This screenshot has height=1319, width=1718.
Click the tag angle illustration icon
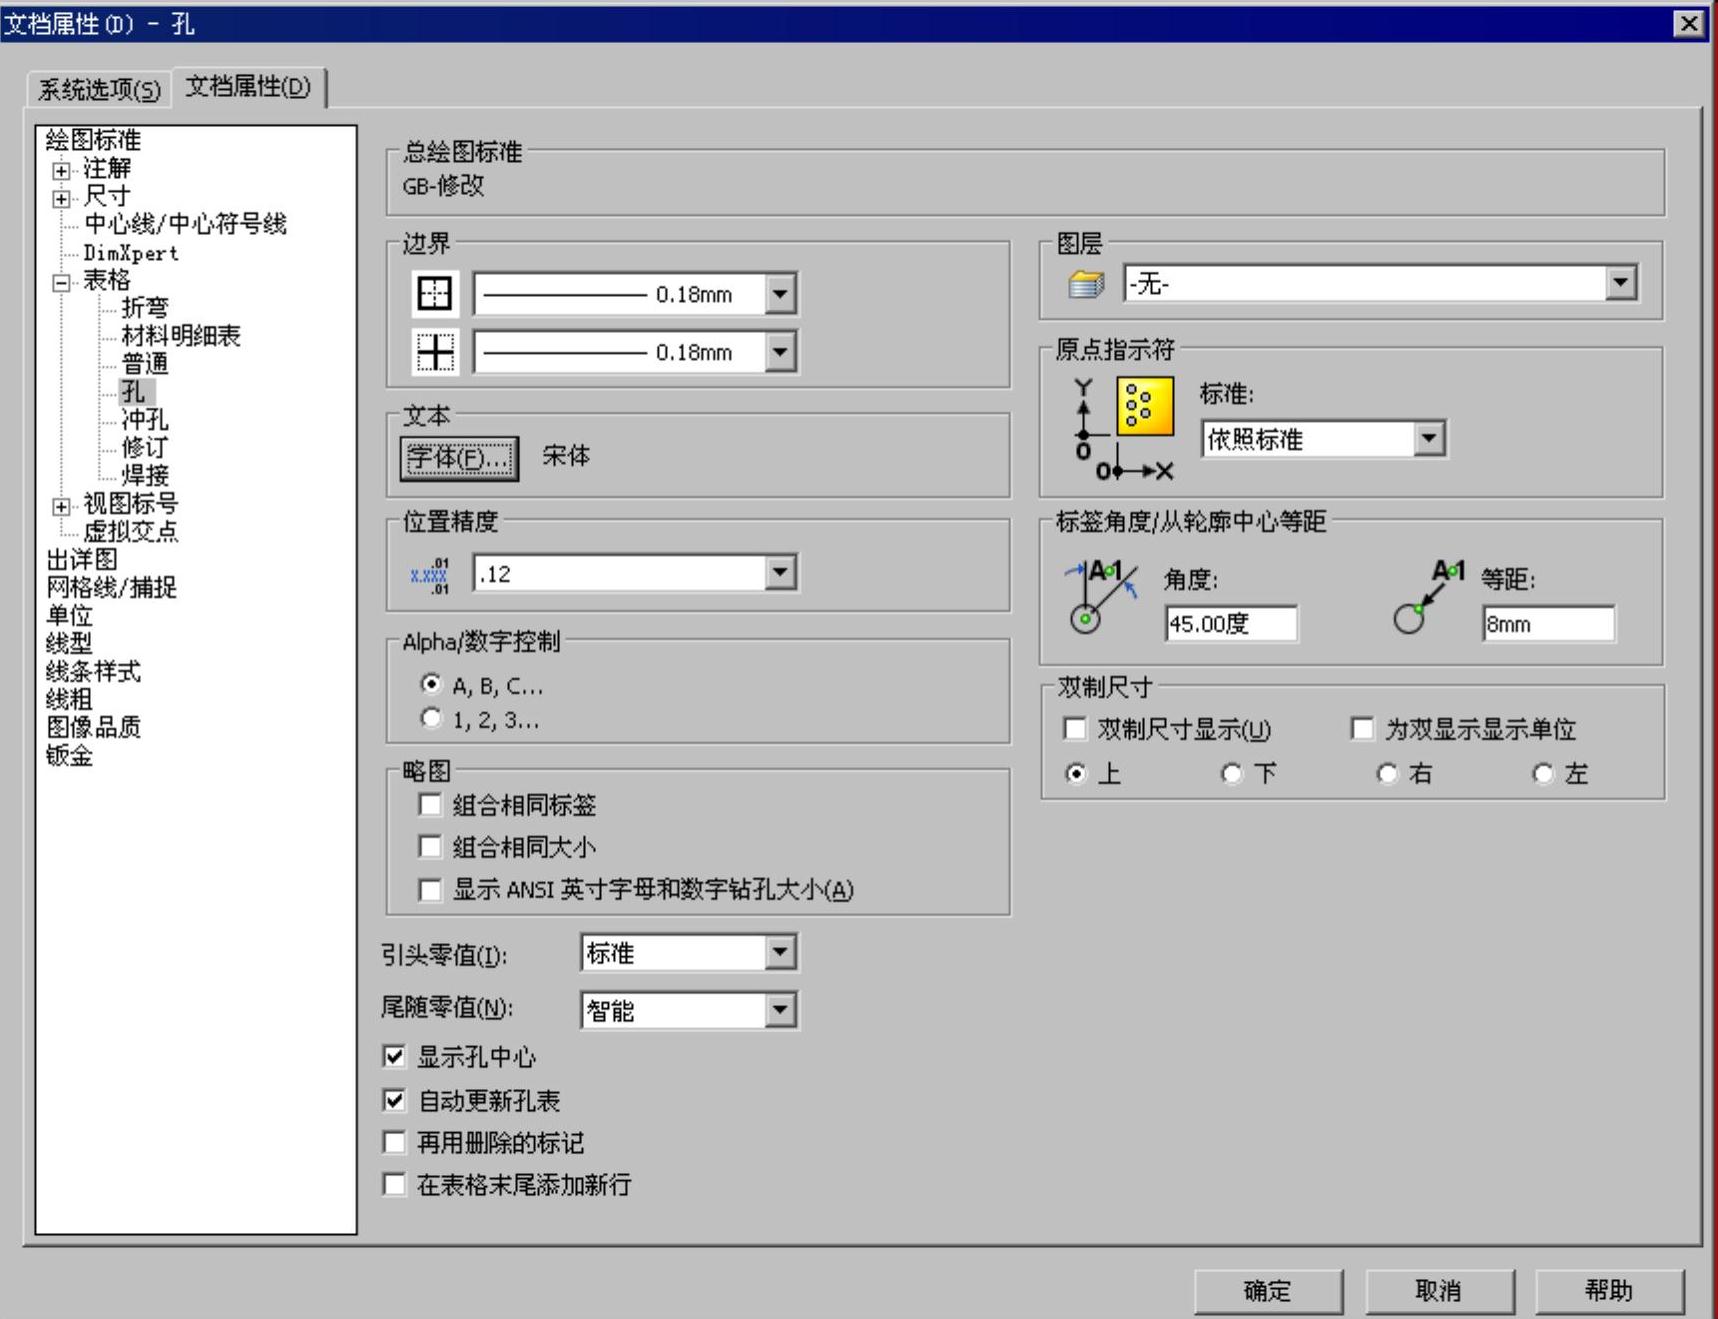tap(1101, 597)
